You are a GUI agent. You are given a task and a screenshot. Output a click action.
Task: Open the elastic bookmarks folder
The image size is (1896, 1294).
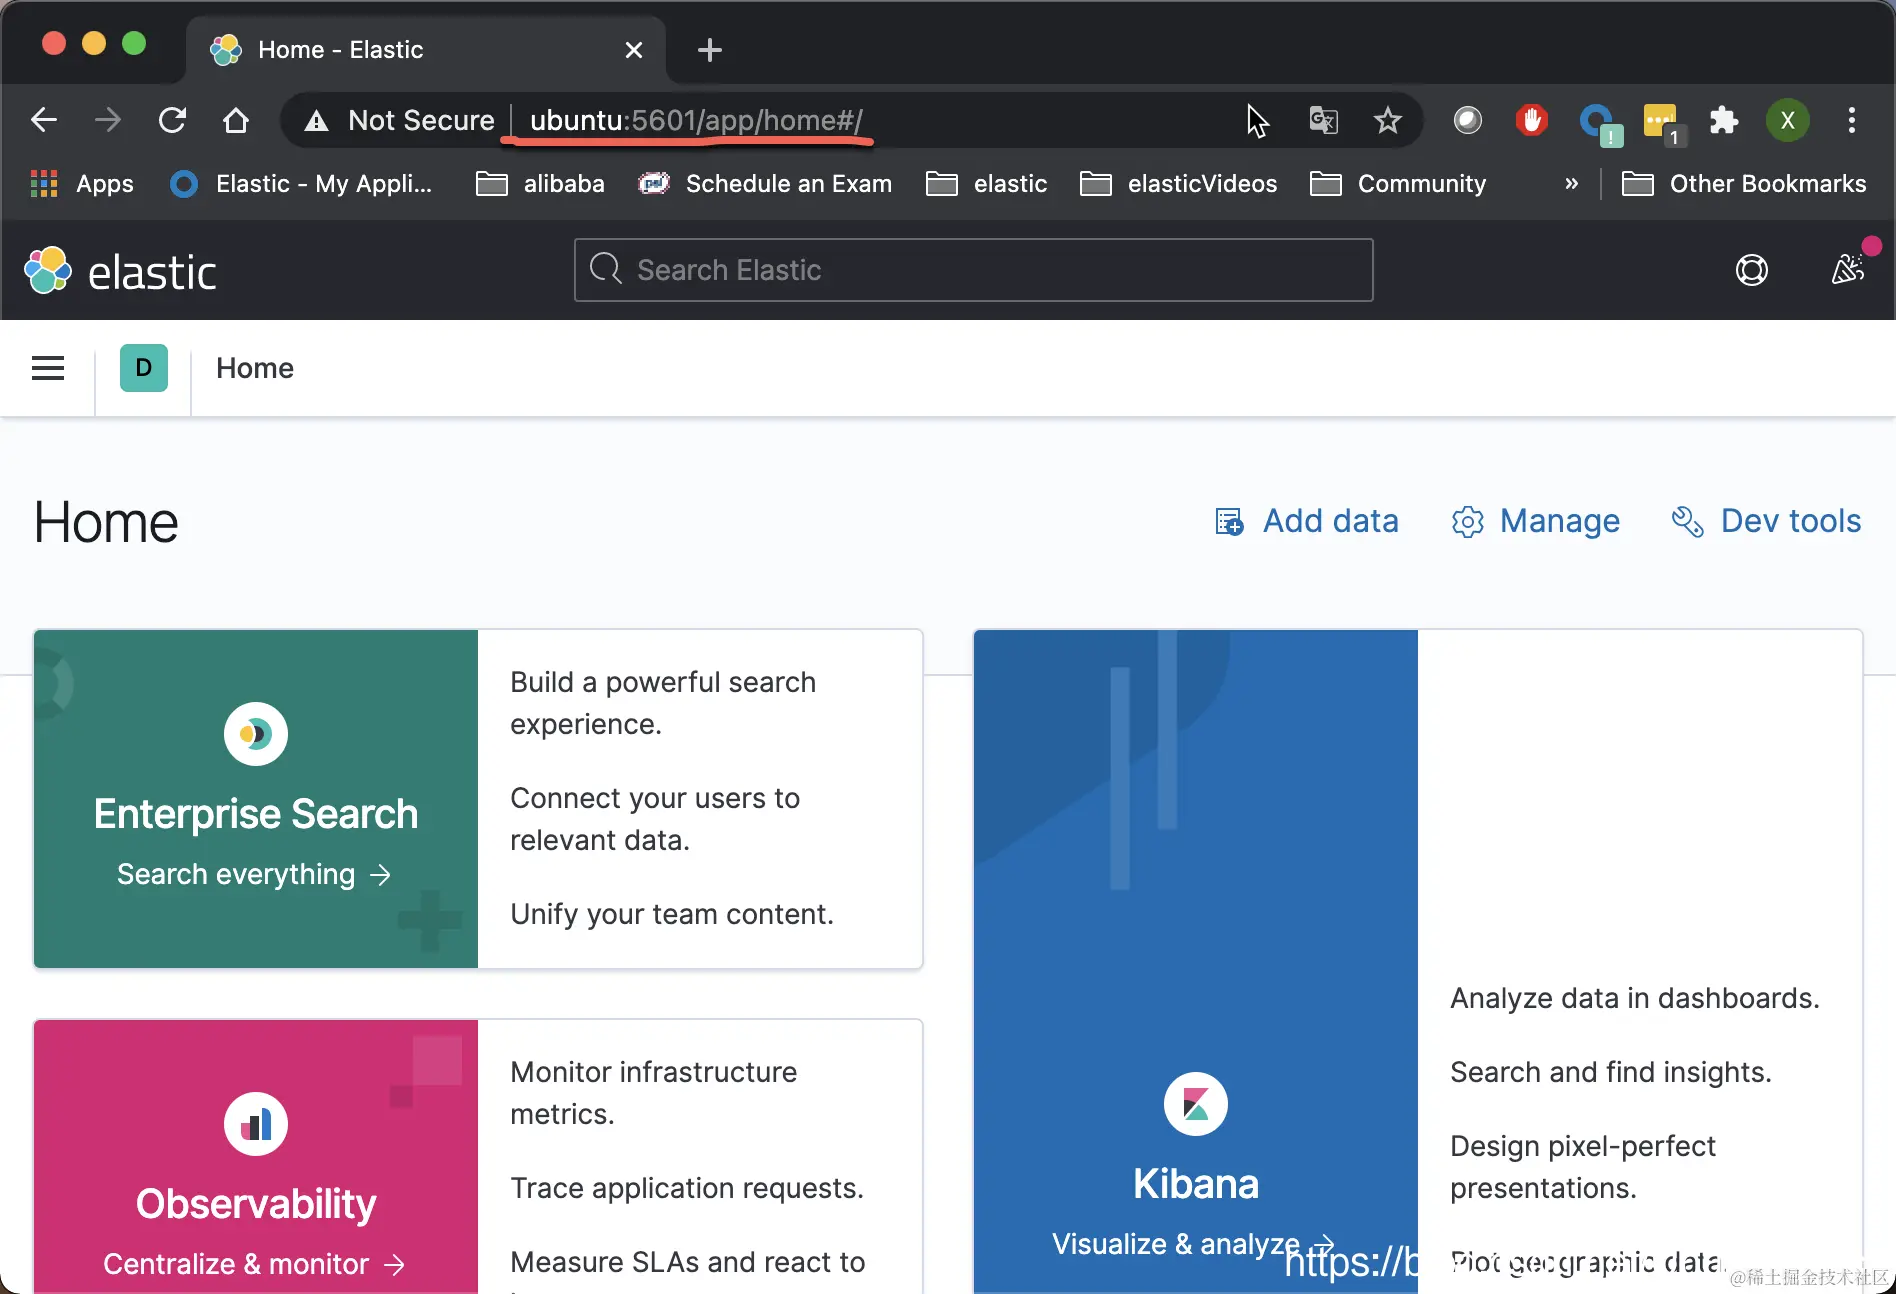tap(987, 184)
